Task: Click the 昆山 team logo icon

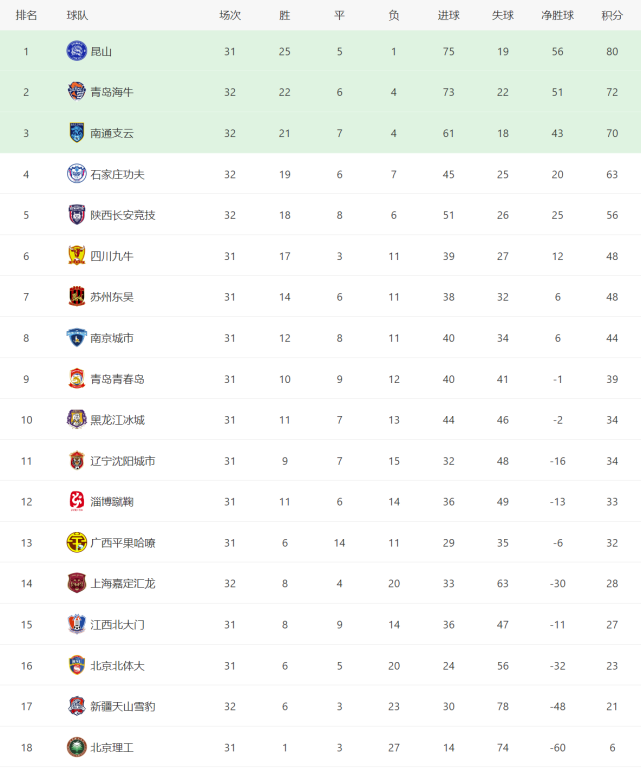Action: click(77, 51)
